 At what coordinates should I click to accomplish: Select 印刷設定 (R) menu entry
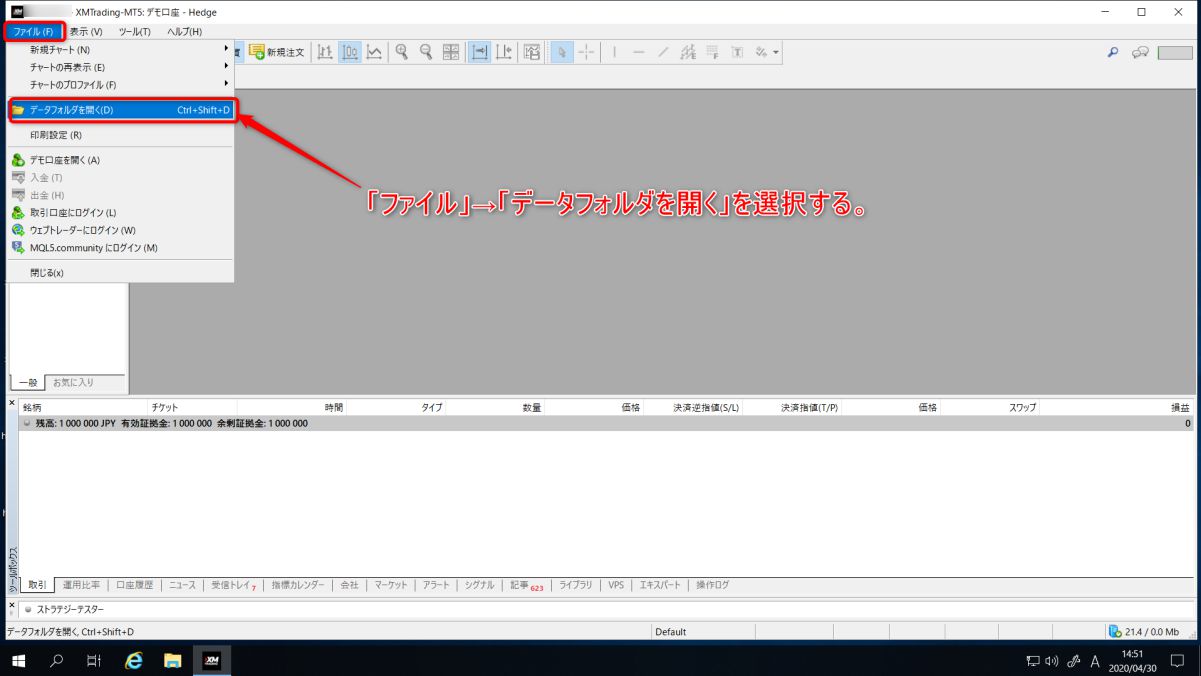click(x=121, y=135)
